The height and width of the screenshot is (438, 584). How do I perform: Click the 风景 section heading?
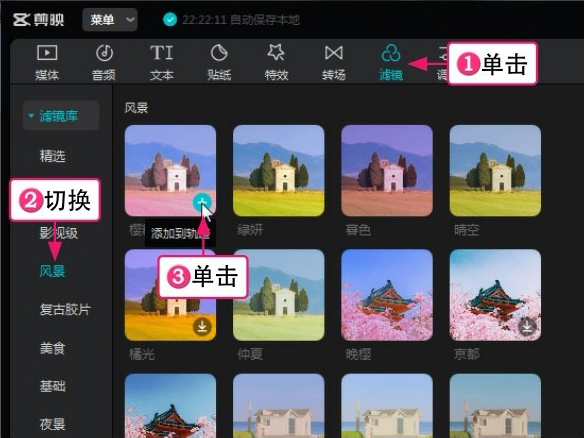point(136,108)
